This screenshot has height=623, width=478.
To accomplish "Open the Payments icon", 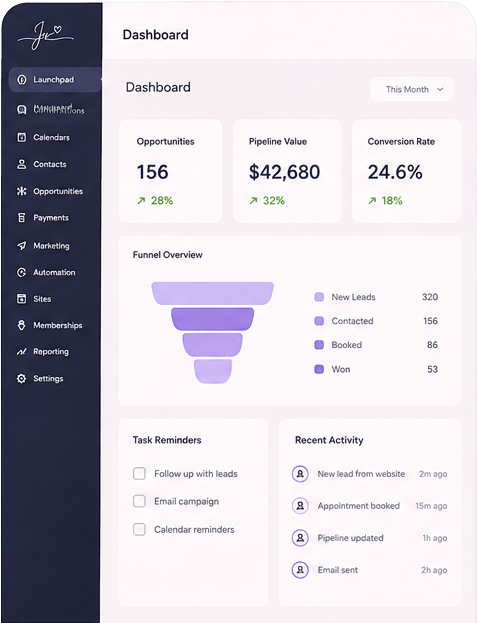I will 21,218.
